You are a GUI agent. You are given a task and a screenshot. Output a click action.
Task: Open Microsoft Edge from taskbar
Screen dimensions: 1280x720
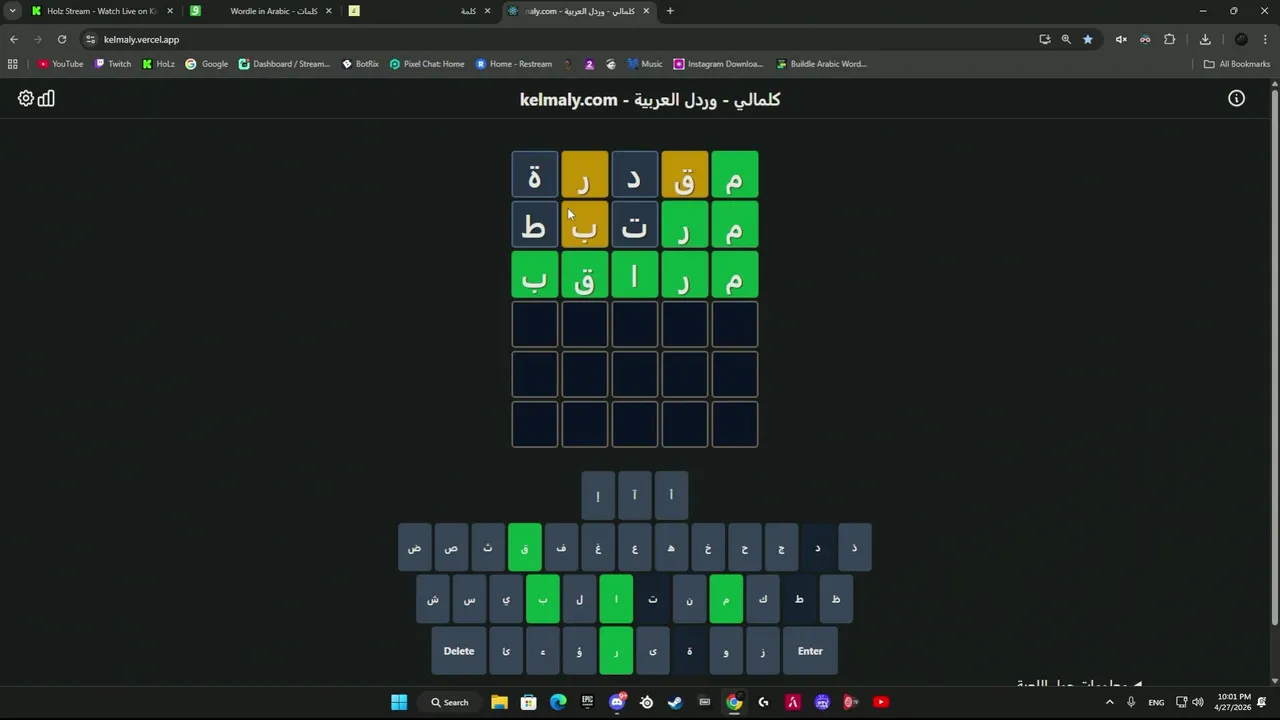558,702
